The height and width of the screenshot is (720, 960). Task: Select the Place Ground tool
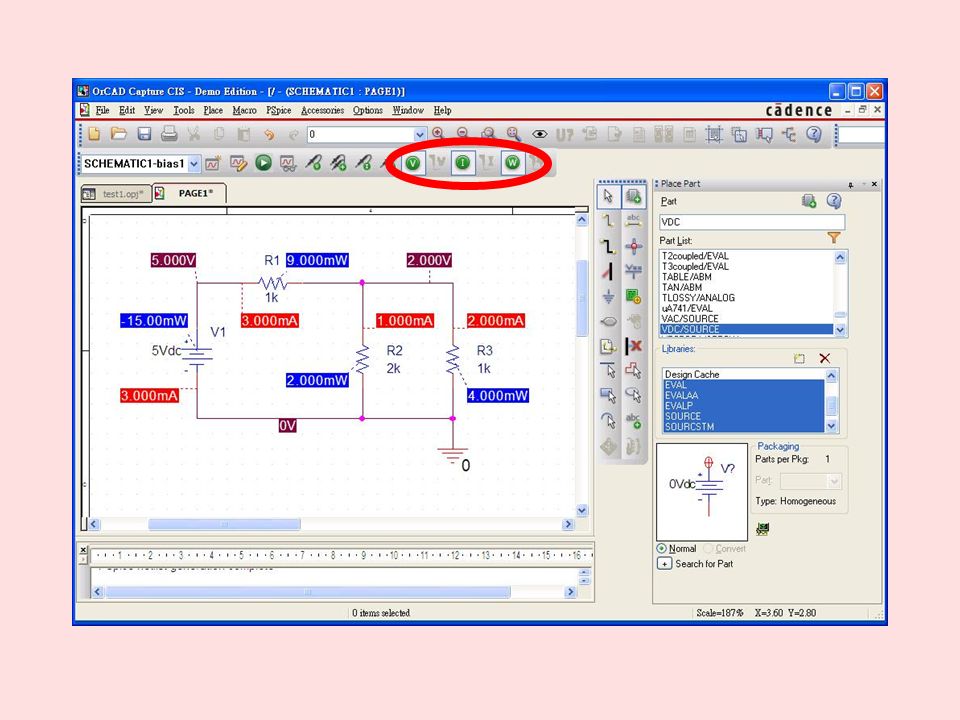pyautogui.click(x=608, y=296)
